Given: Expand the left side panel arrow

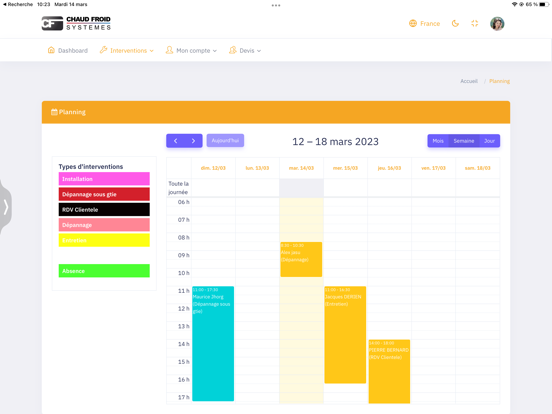Looking at the screenshot, I should coord(6,207).
